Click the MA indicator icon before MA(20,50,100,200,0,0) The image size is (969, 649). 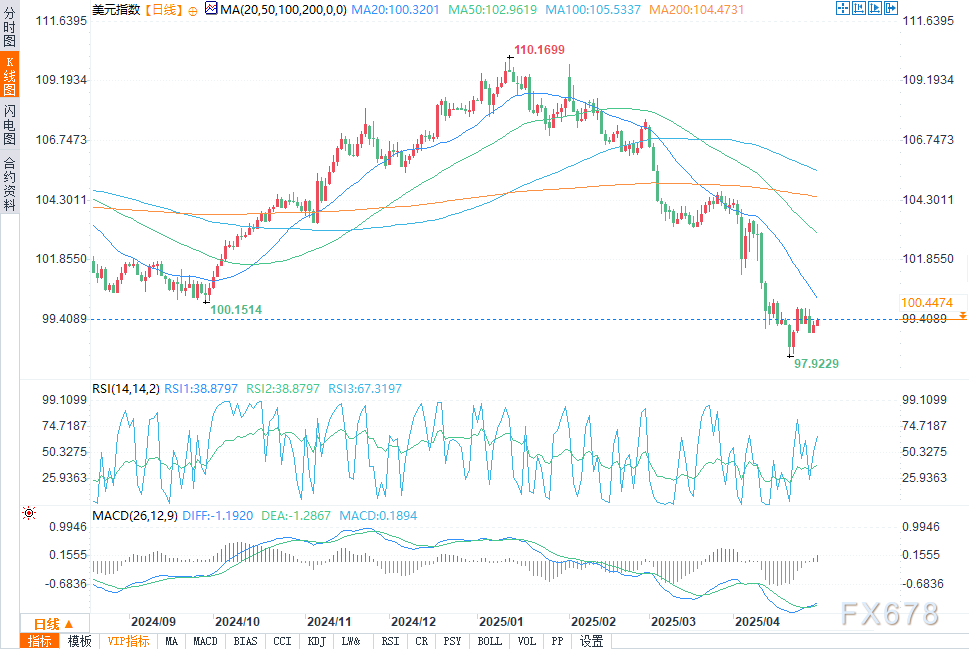coord(210,9)
